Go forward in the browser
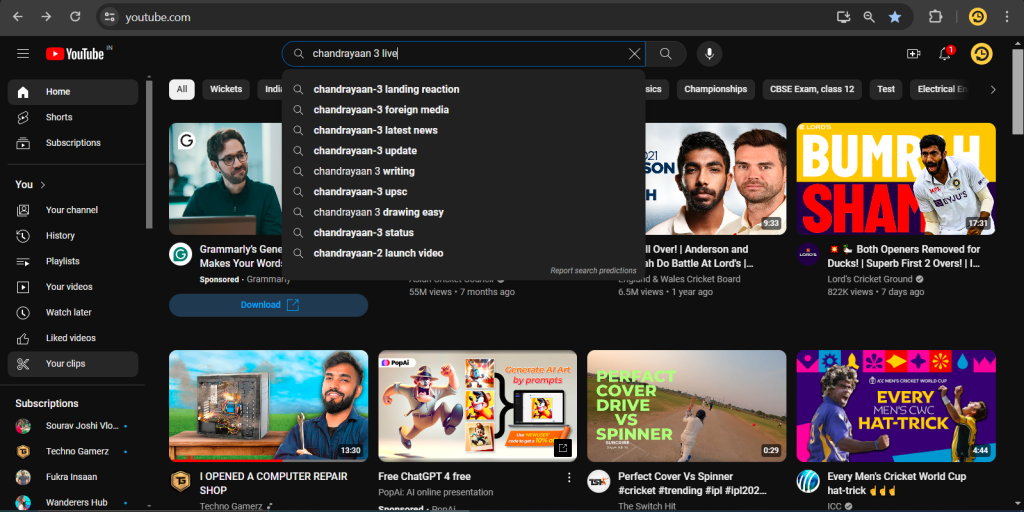 [46, 17]
